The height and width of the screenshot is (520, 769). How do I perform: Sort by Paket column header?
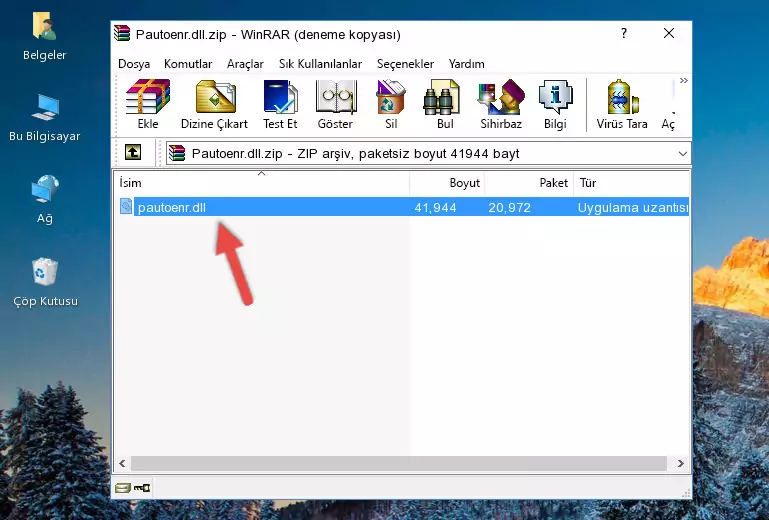(529, 183)
